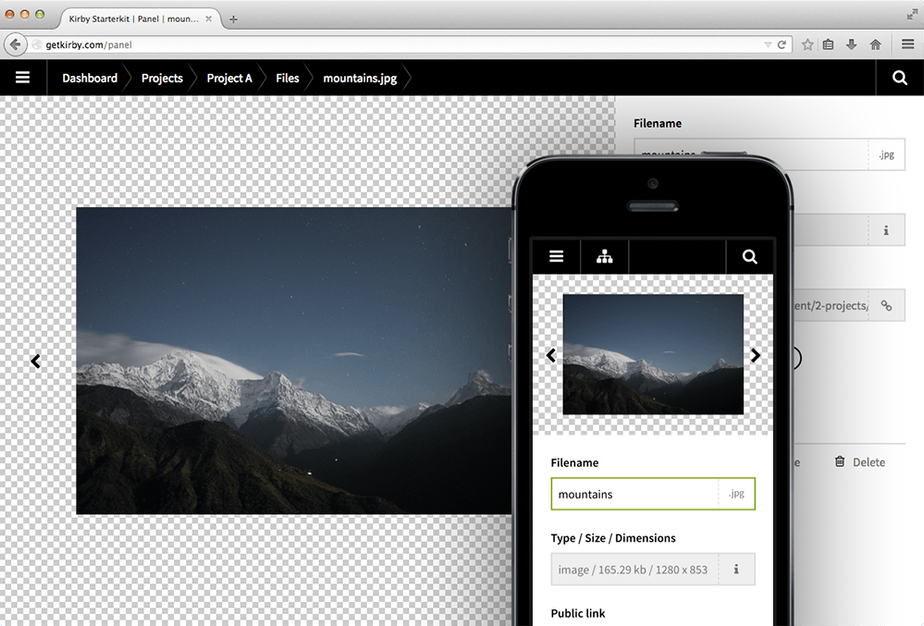Show next image on the phone preview
This screenshot has height=626, width=924.
tap(756, 355)
